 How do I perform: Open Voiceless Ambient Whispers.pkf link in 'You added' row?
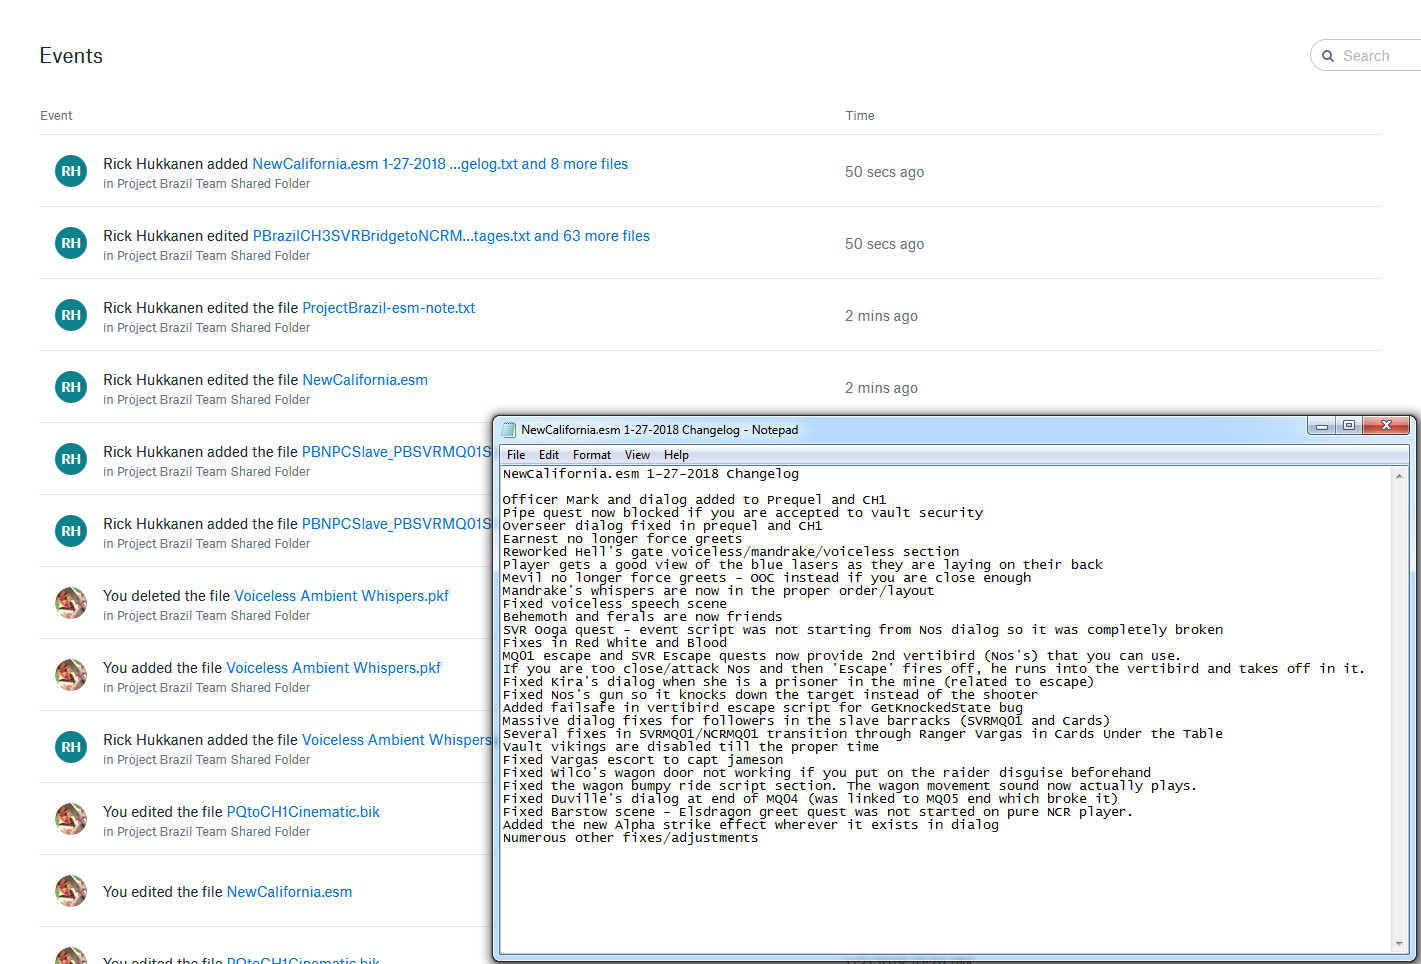334,668
